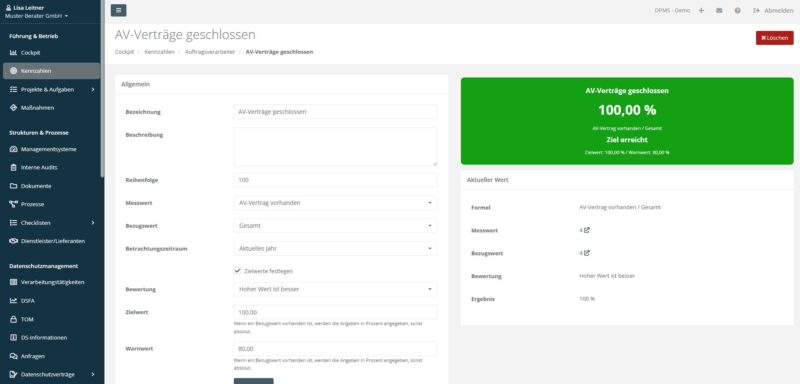Toggle the Zielwerte festlegen checkbox
800x384 pixels.
click(237, 271)
